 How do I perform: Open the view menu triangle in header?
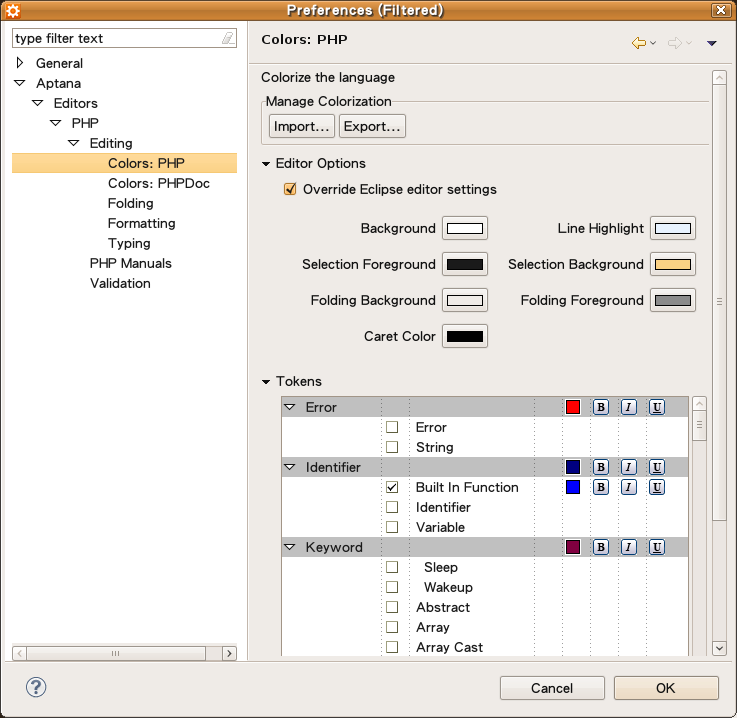pos(712,43)
